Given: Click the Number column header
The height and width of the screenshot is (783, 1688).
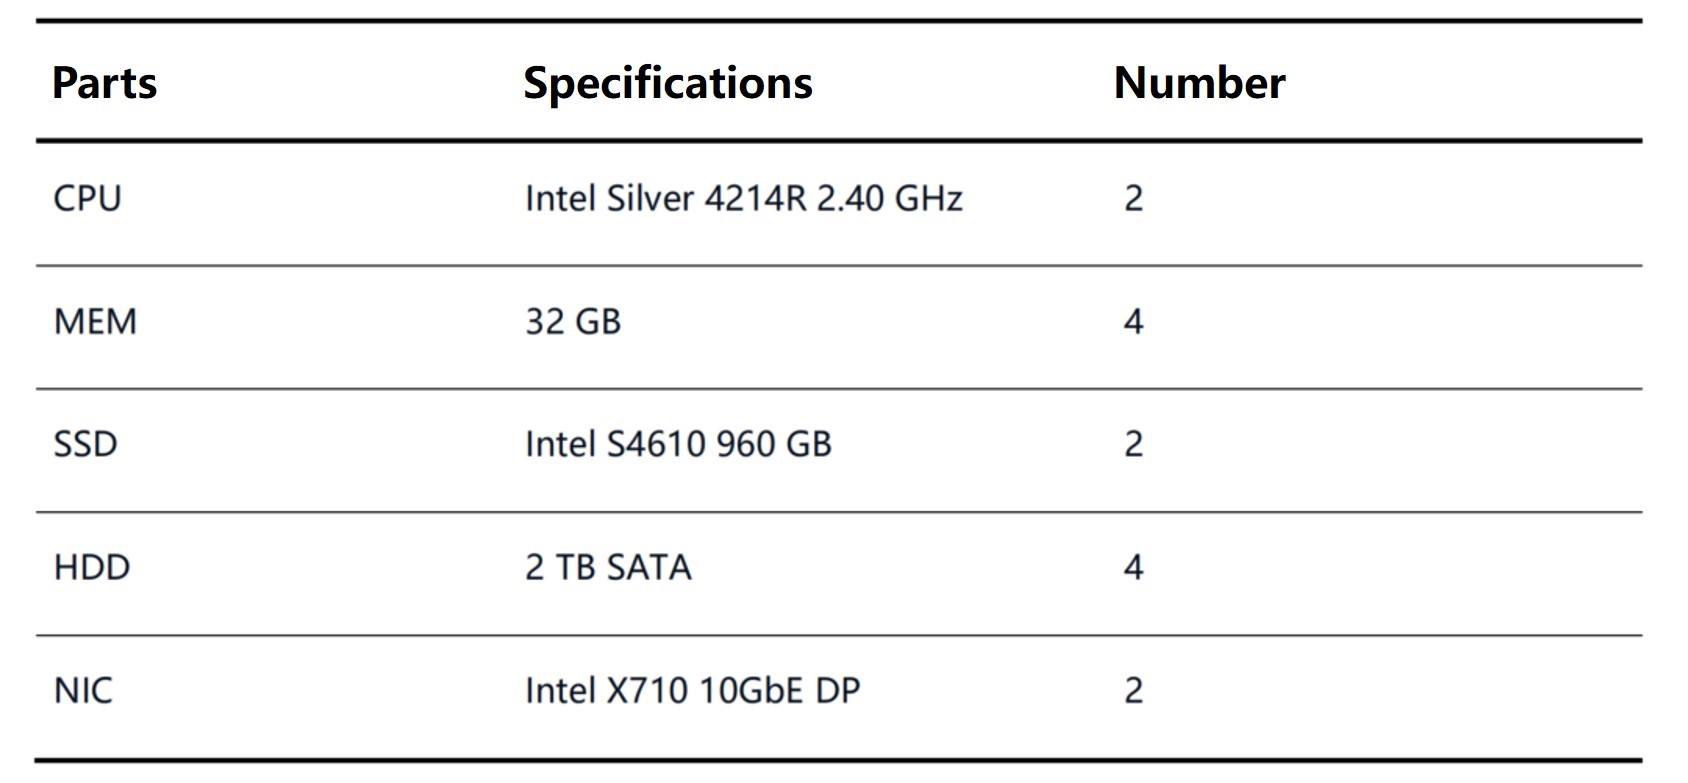Looking at the screenshot, I should point(1199,82).
